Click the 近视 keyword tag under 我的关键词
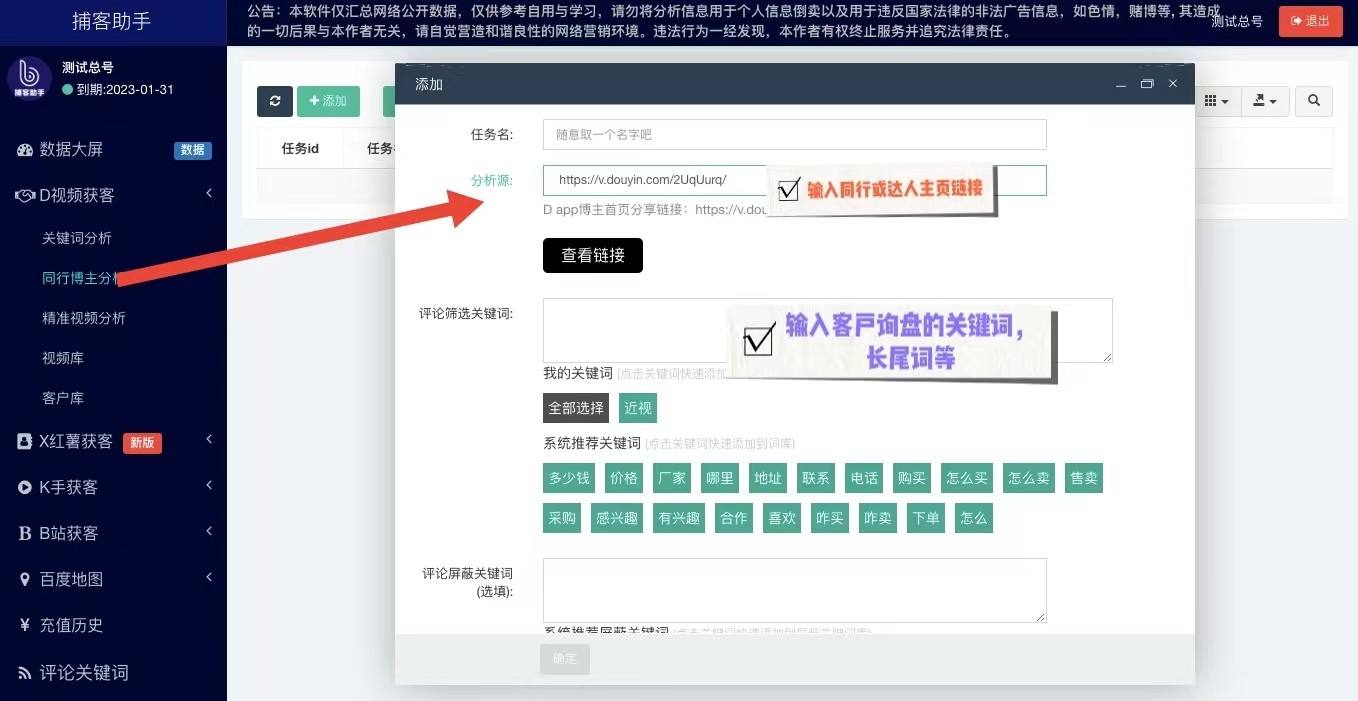1358x701 pixels. [x=638, y=408]
